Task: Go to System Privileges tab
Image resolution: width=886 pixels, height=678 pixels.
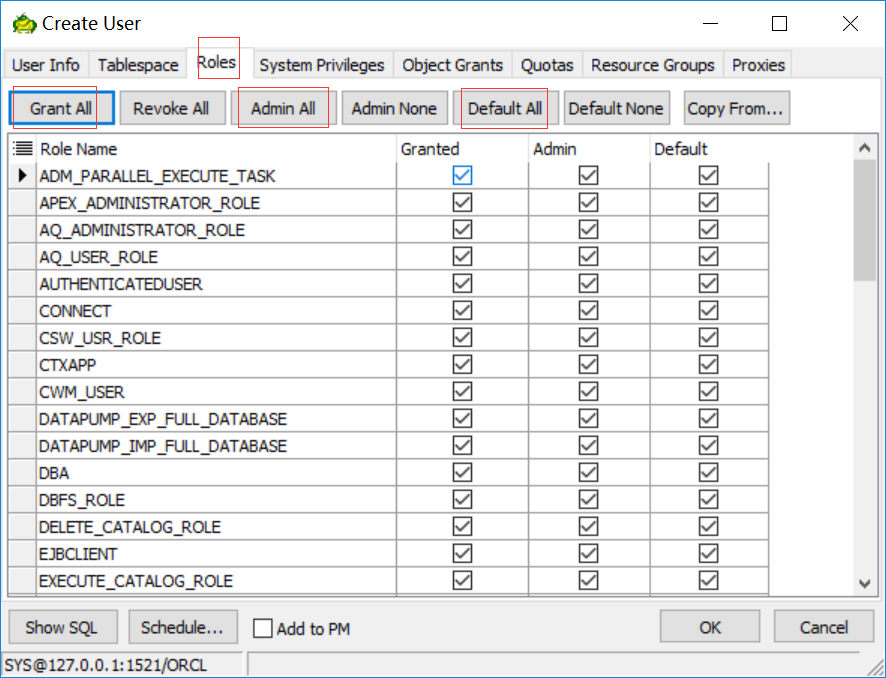Action: 322,65
